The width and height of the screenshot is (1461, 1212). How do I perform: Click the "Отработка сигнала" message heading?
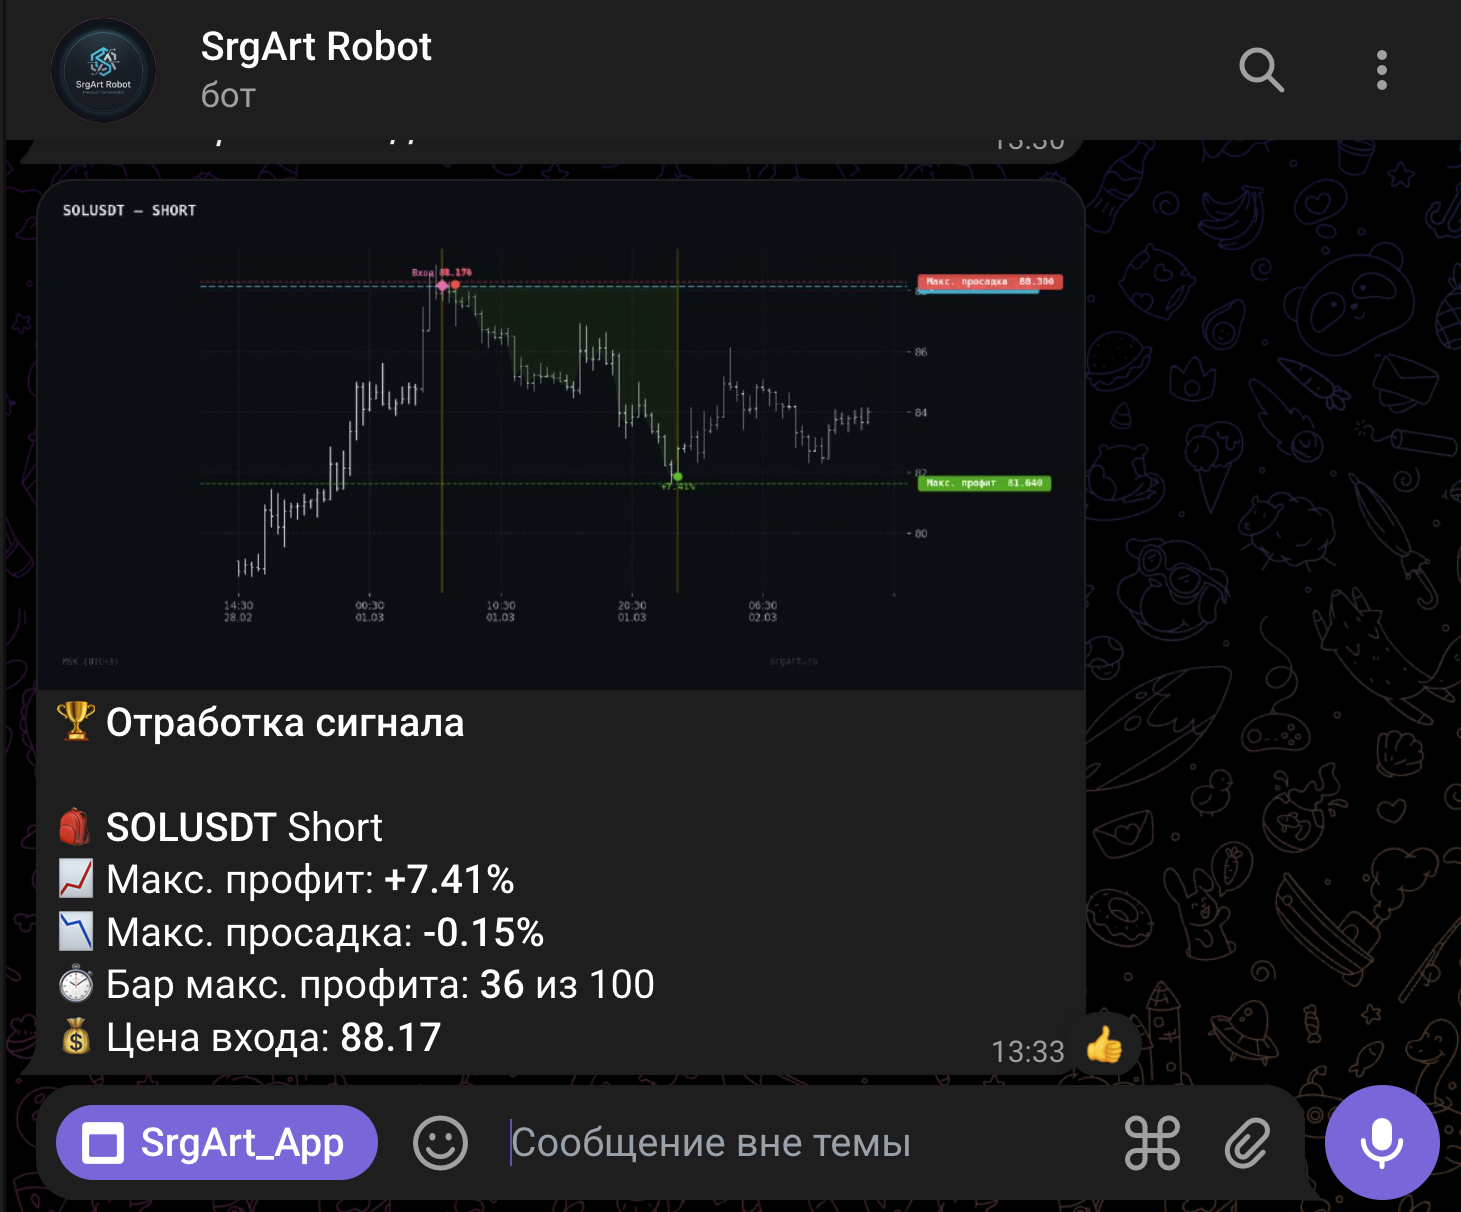pyautogui.click(x=285, y=722)
